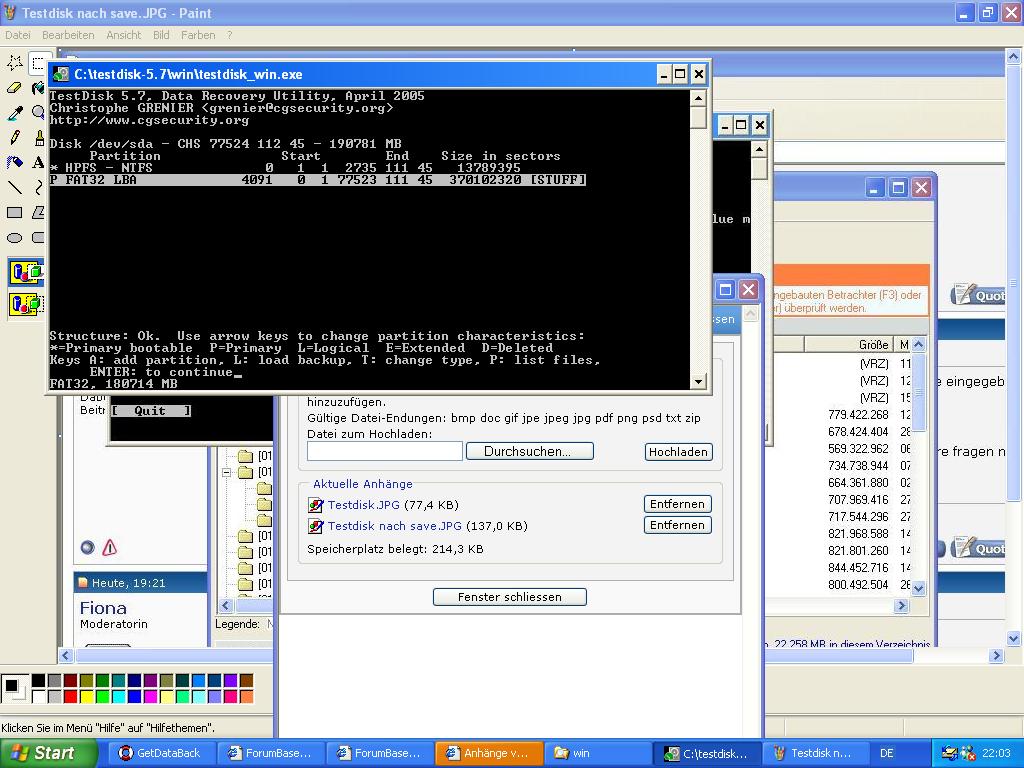Open the Bearbeiten menu
1024x768 pixels.
point(68,35)
